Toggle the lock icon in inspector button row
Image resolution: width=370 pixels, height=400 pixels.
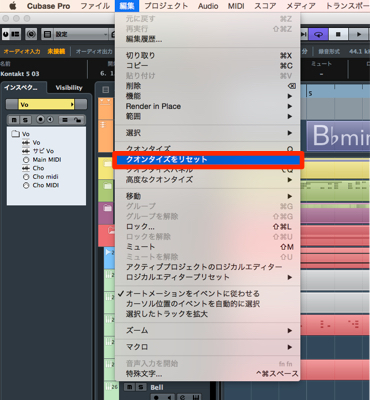77,120
